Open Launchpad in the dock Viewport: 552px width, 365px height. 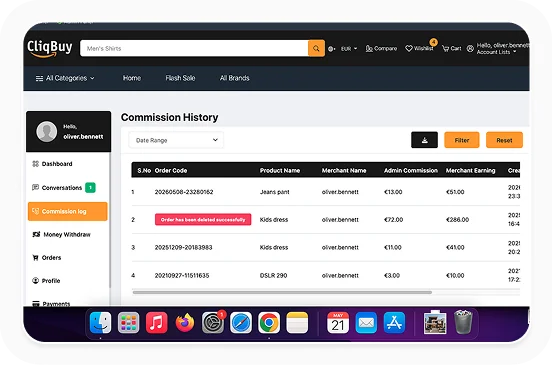(128, 322)
